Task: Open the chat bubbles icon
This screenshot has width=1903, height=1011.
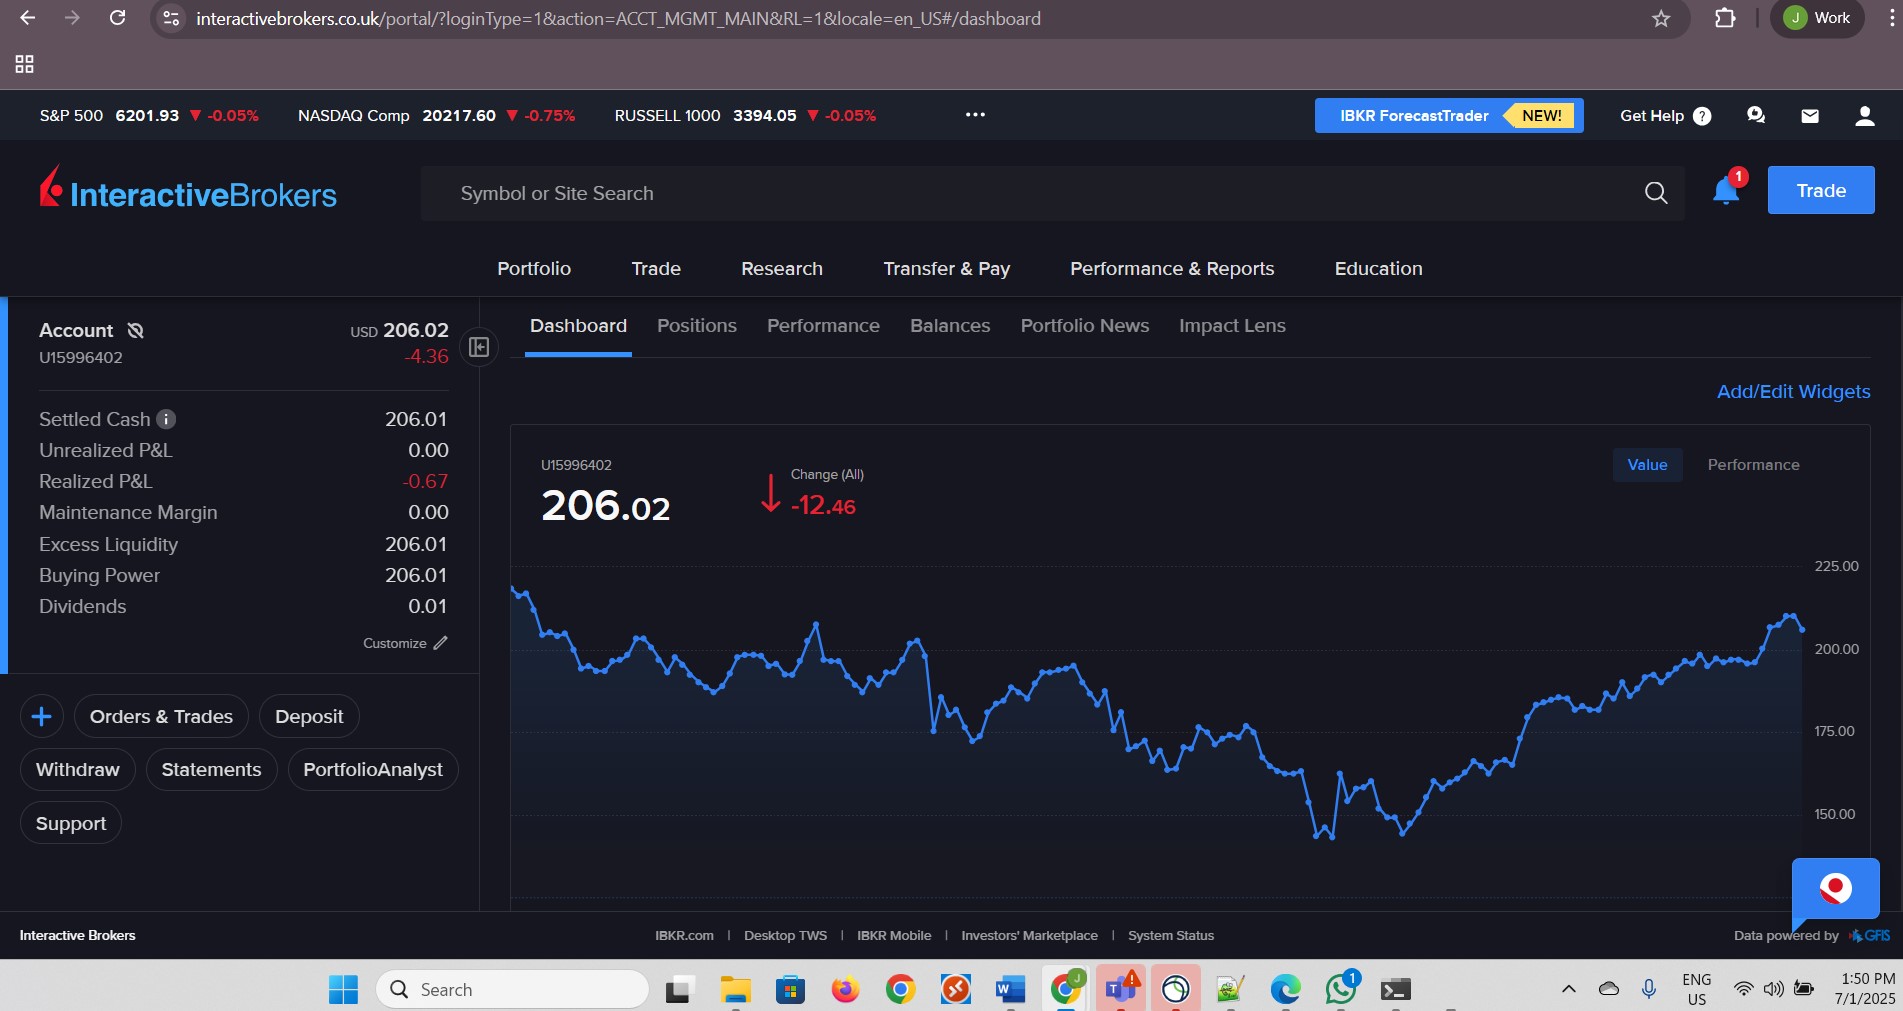Action: click(1756, 116)
